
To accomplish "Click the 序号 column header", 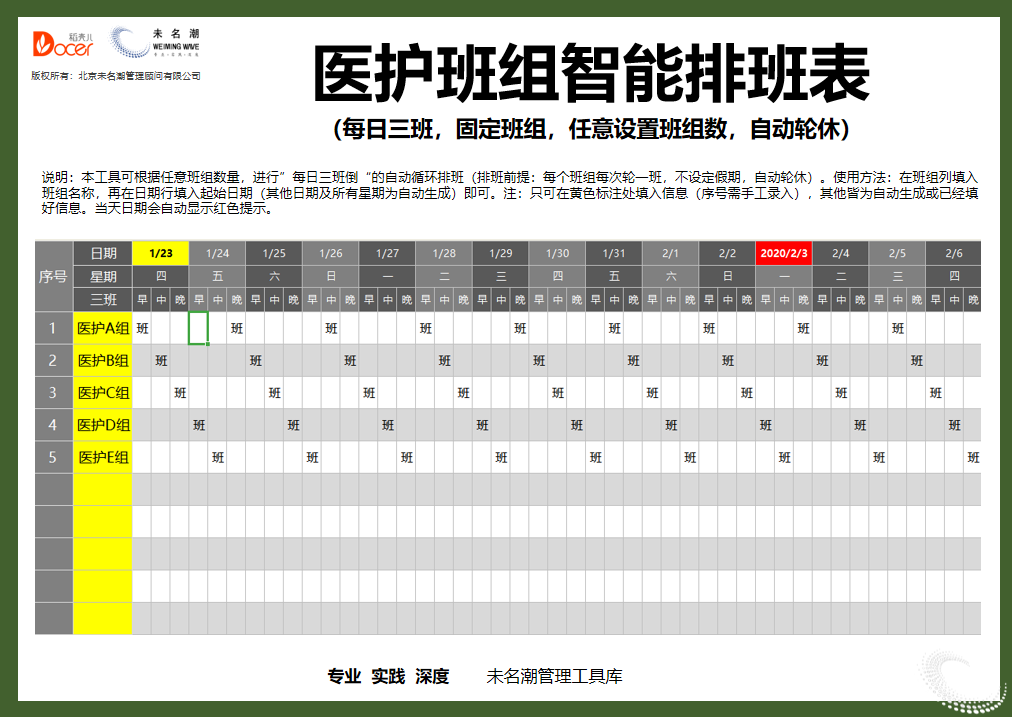I will click(x=53, y=275).
